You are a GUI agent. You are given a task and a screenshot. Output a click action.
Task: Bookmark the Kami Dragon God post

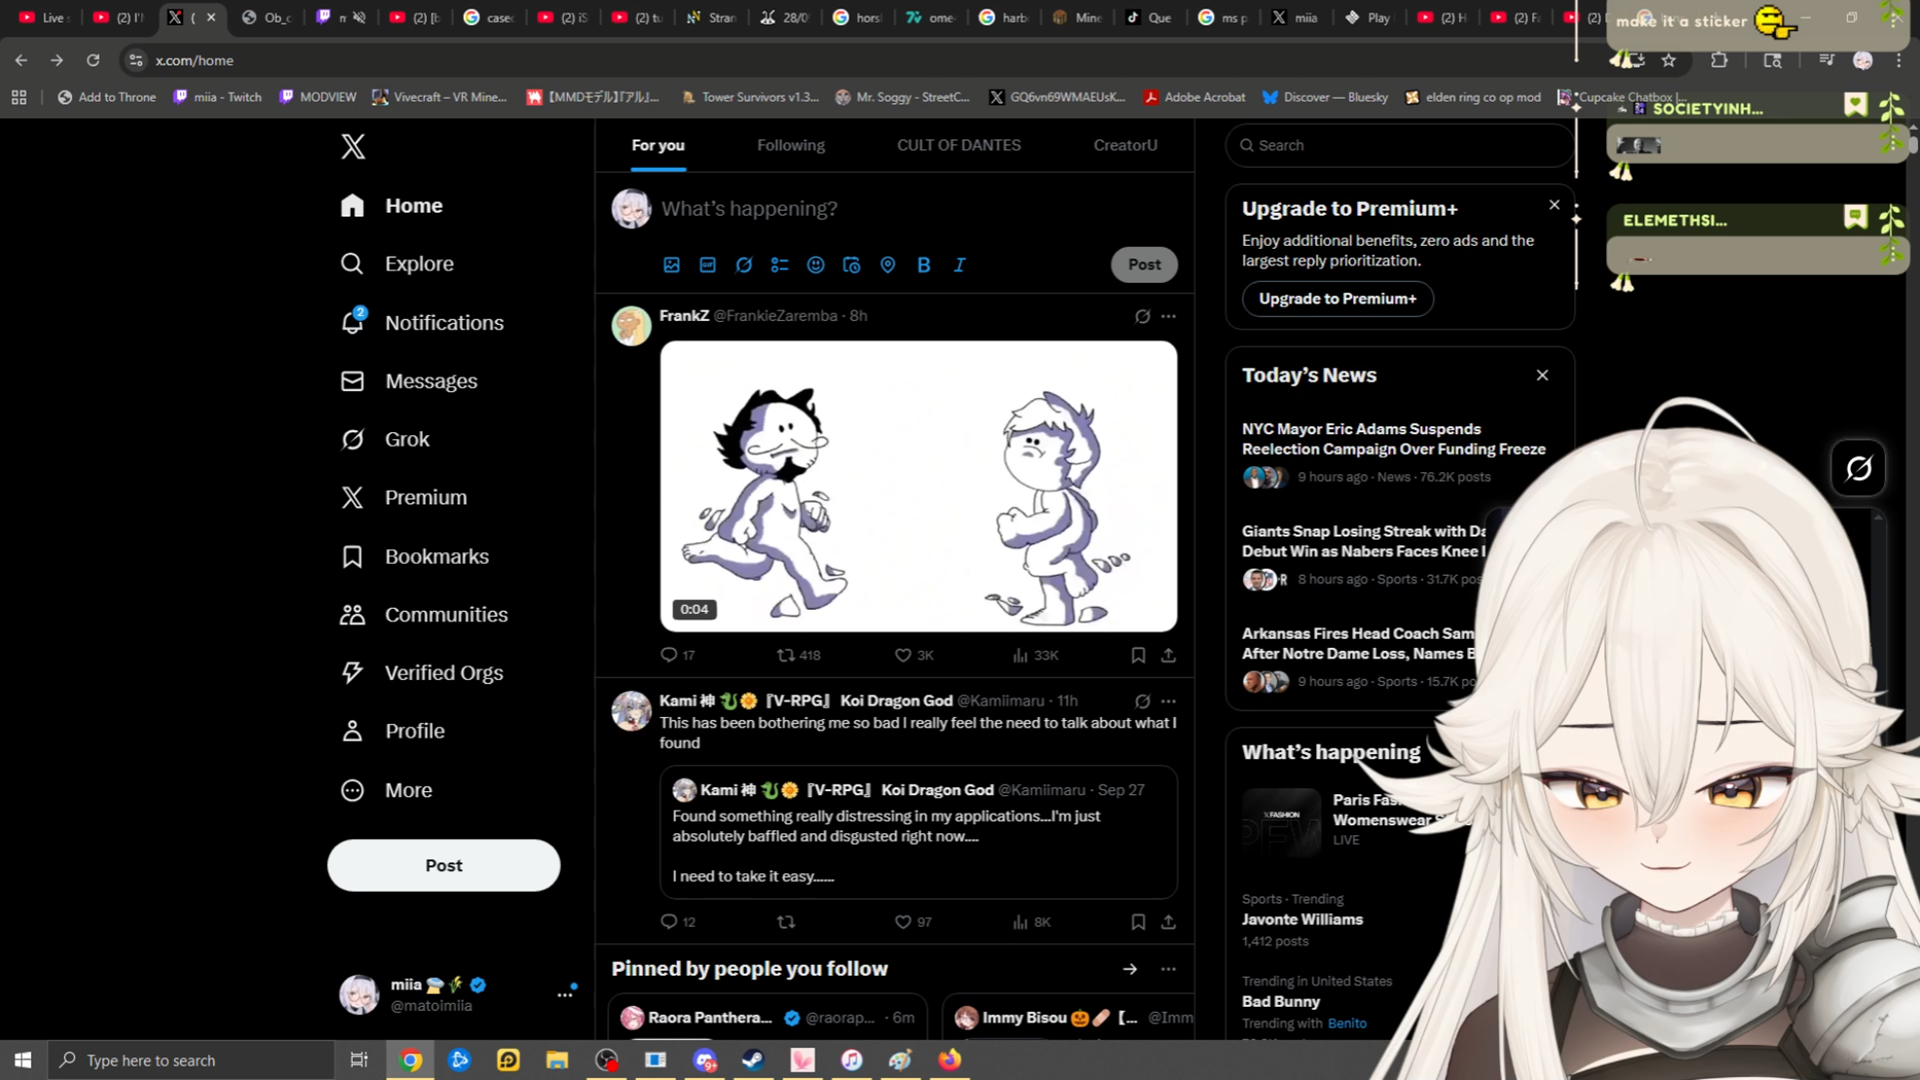click(x=1138, y=922)
